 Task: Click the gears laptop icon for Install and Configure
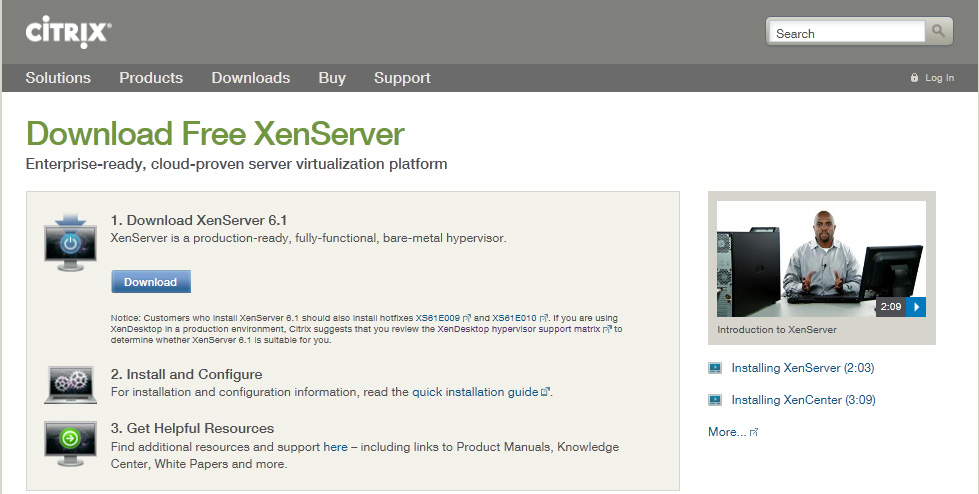click(x=71, y=385)
